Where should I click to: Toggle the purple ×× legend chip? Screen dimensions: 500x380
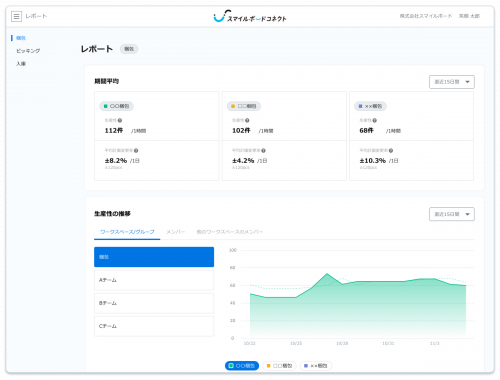pos(316,366)
